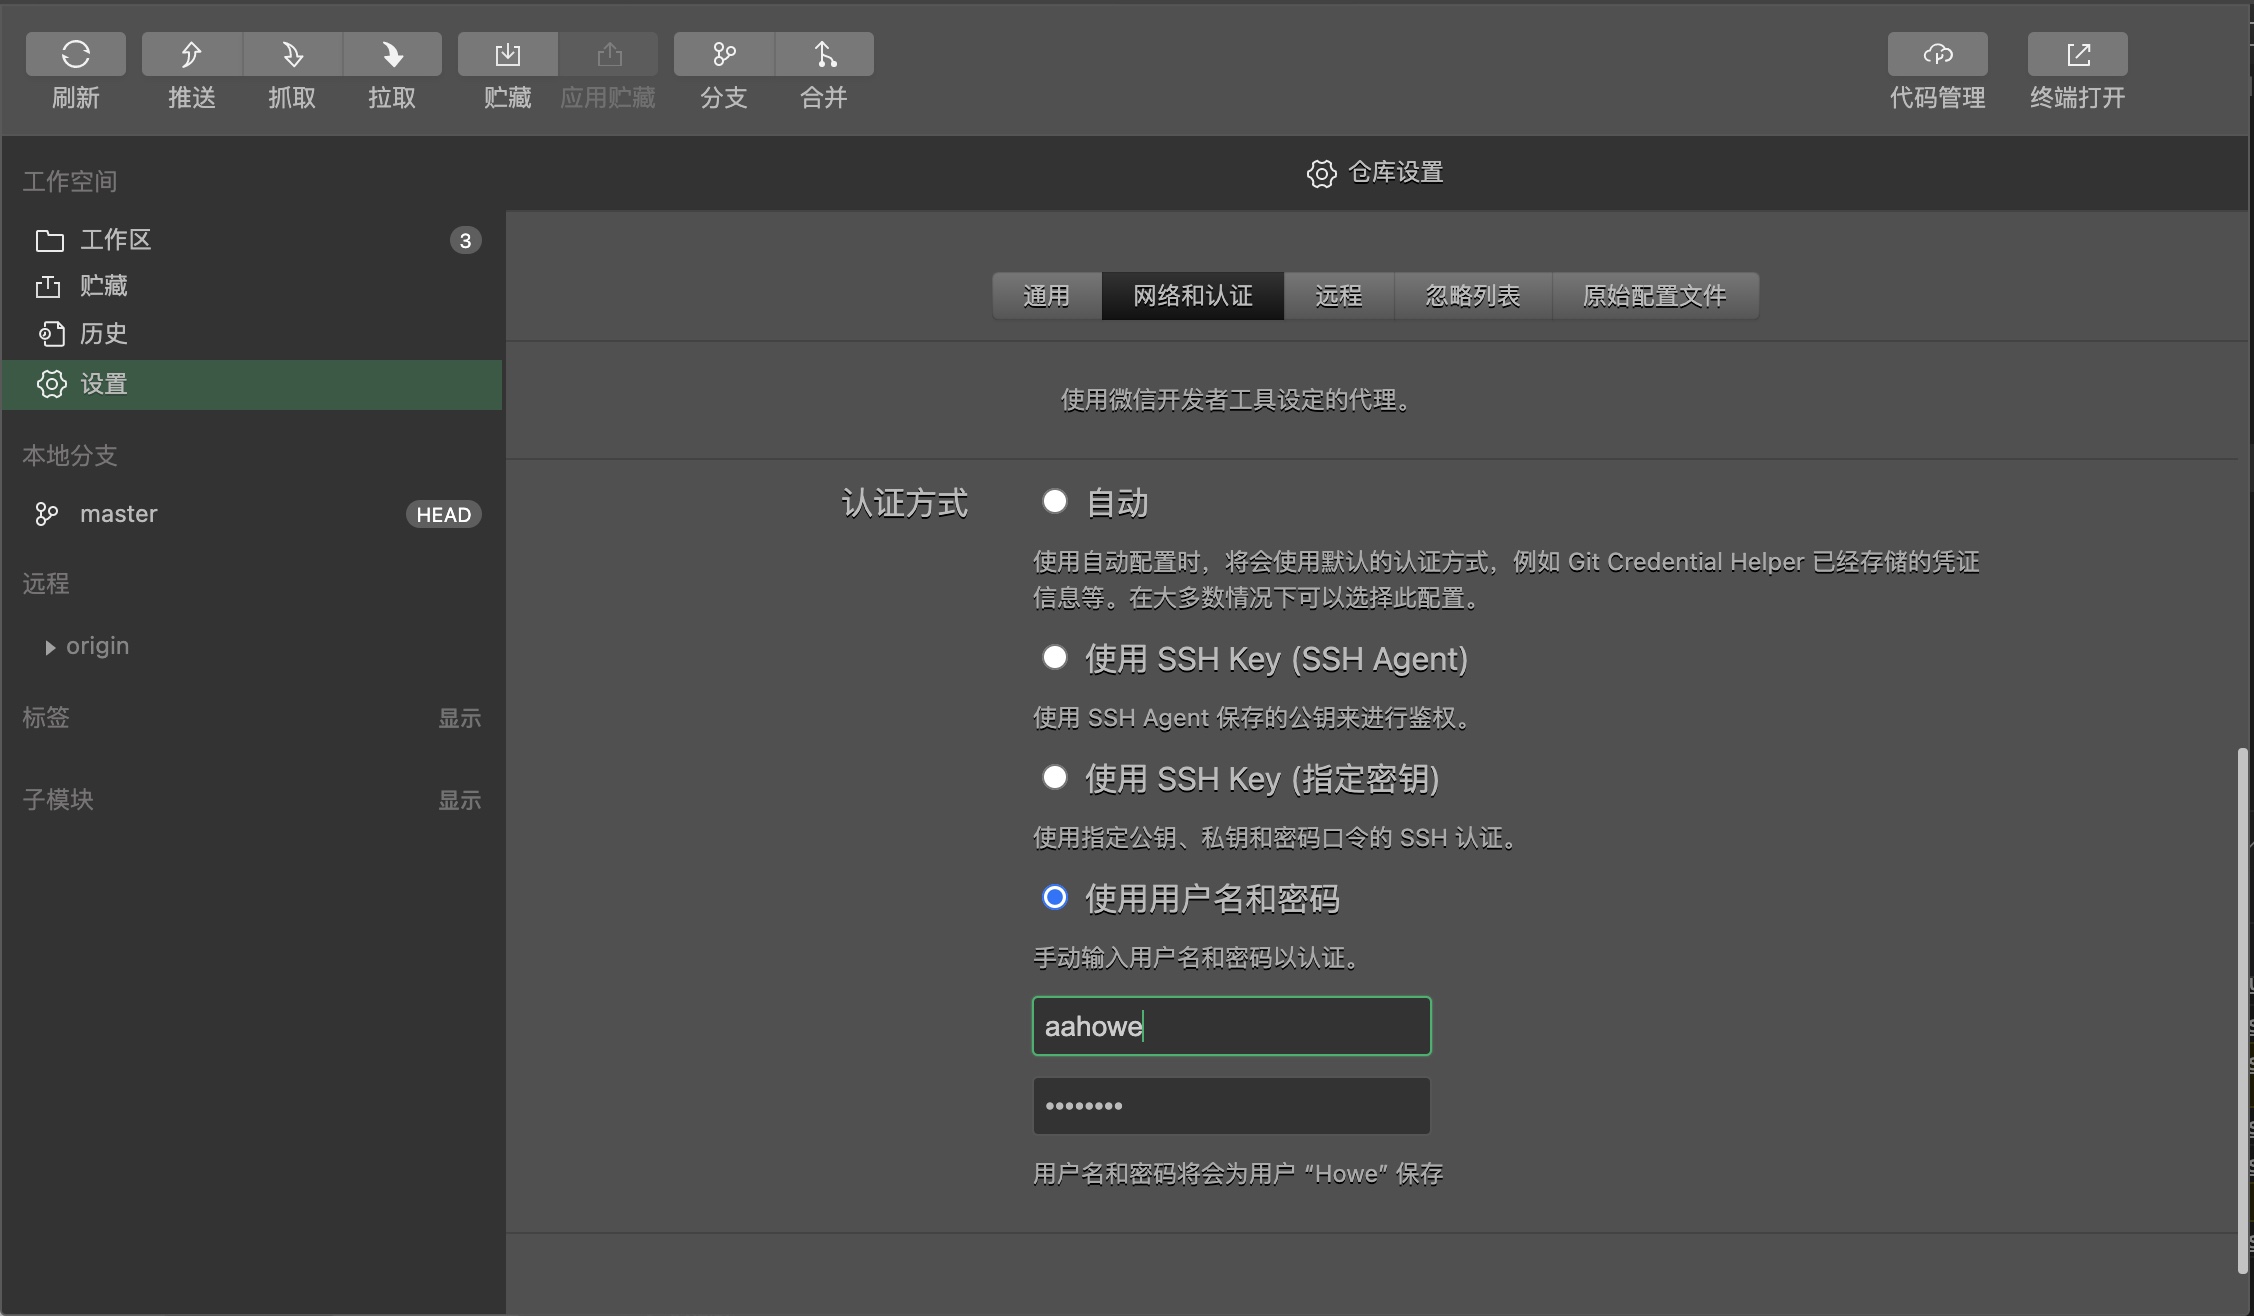
Task: Click the 应用贮藏 apply stash icon
Action: 608,54
